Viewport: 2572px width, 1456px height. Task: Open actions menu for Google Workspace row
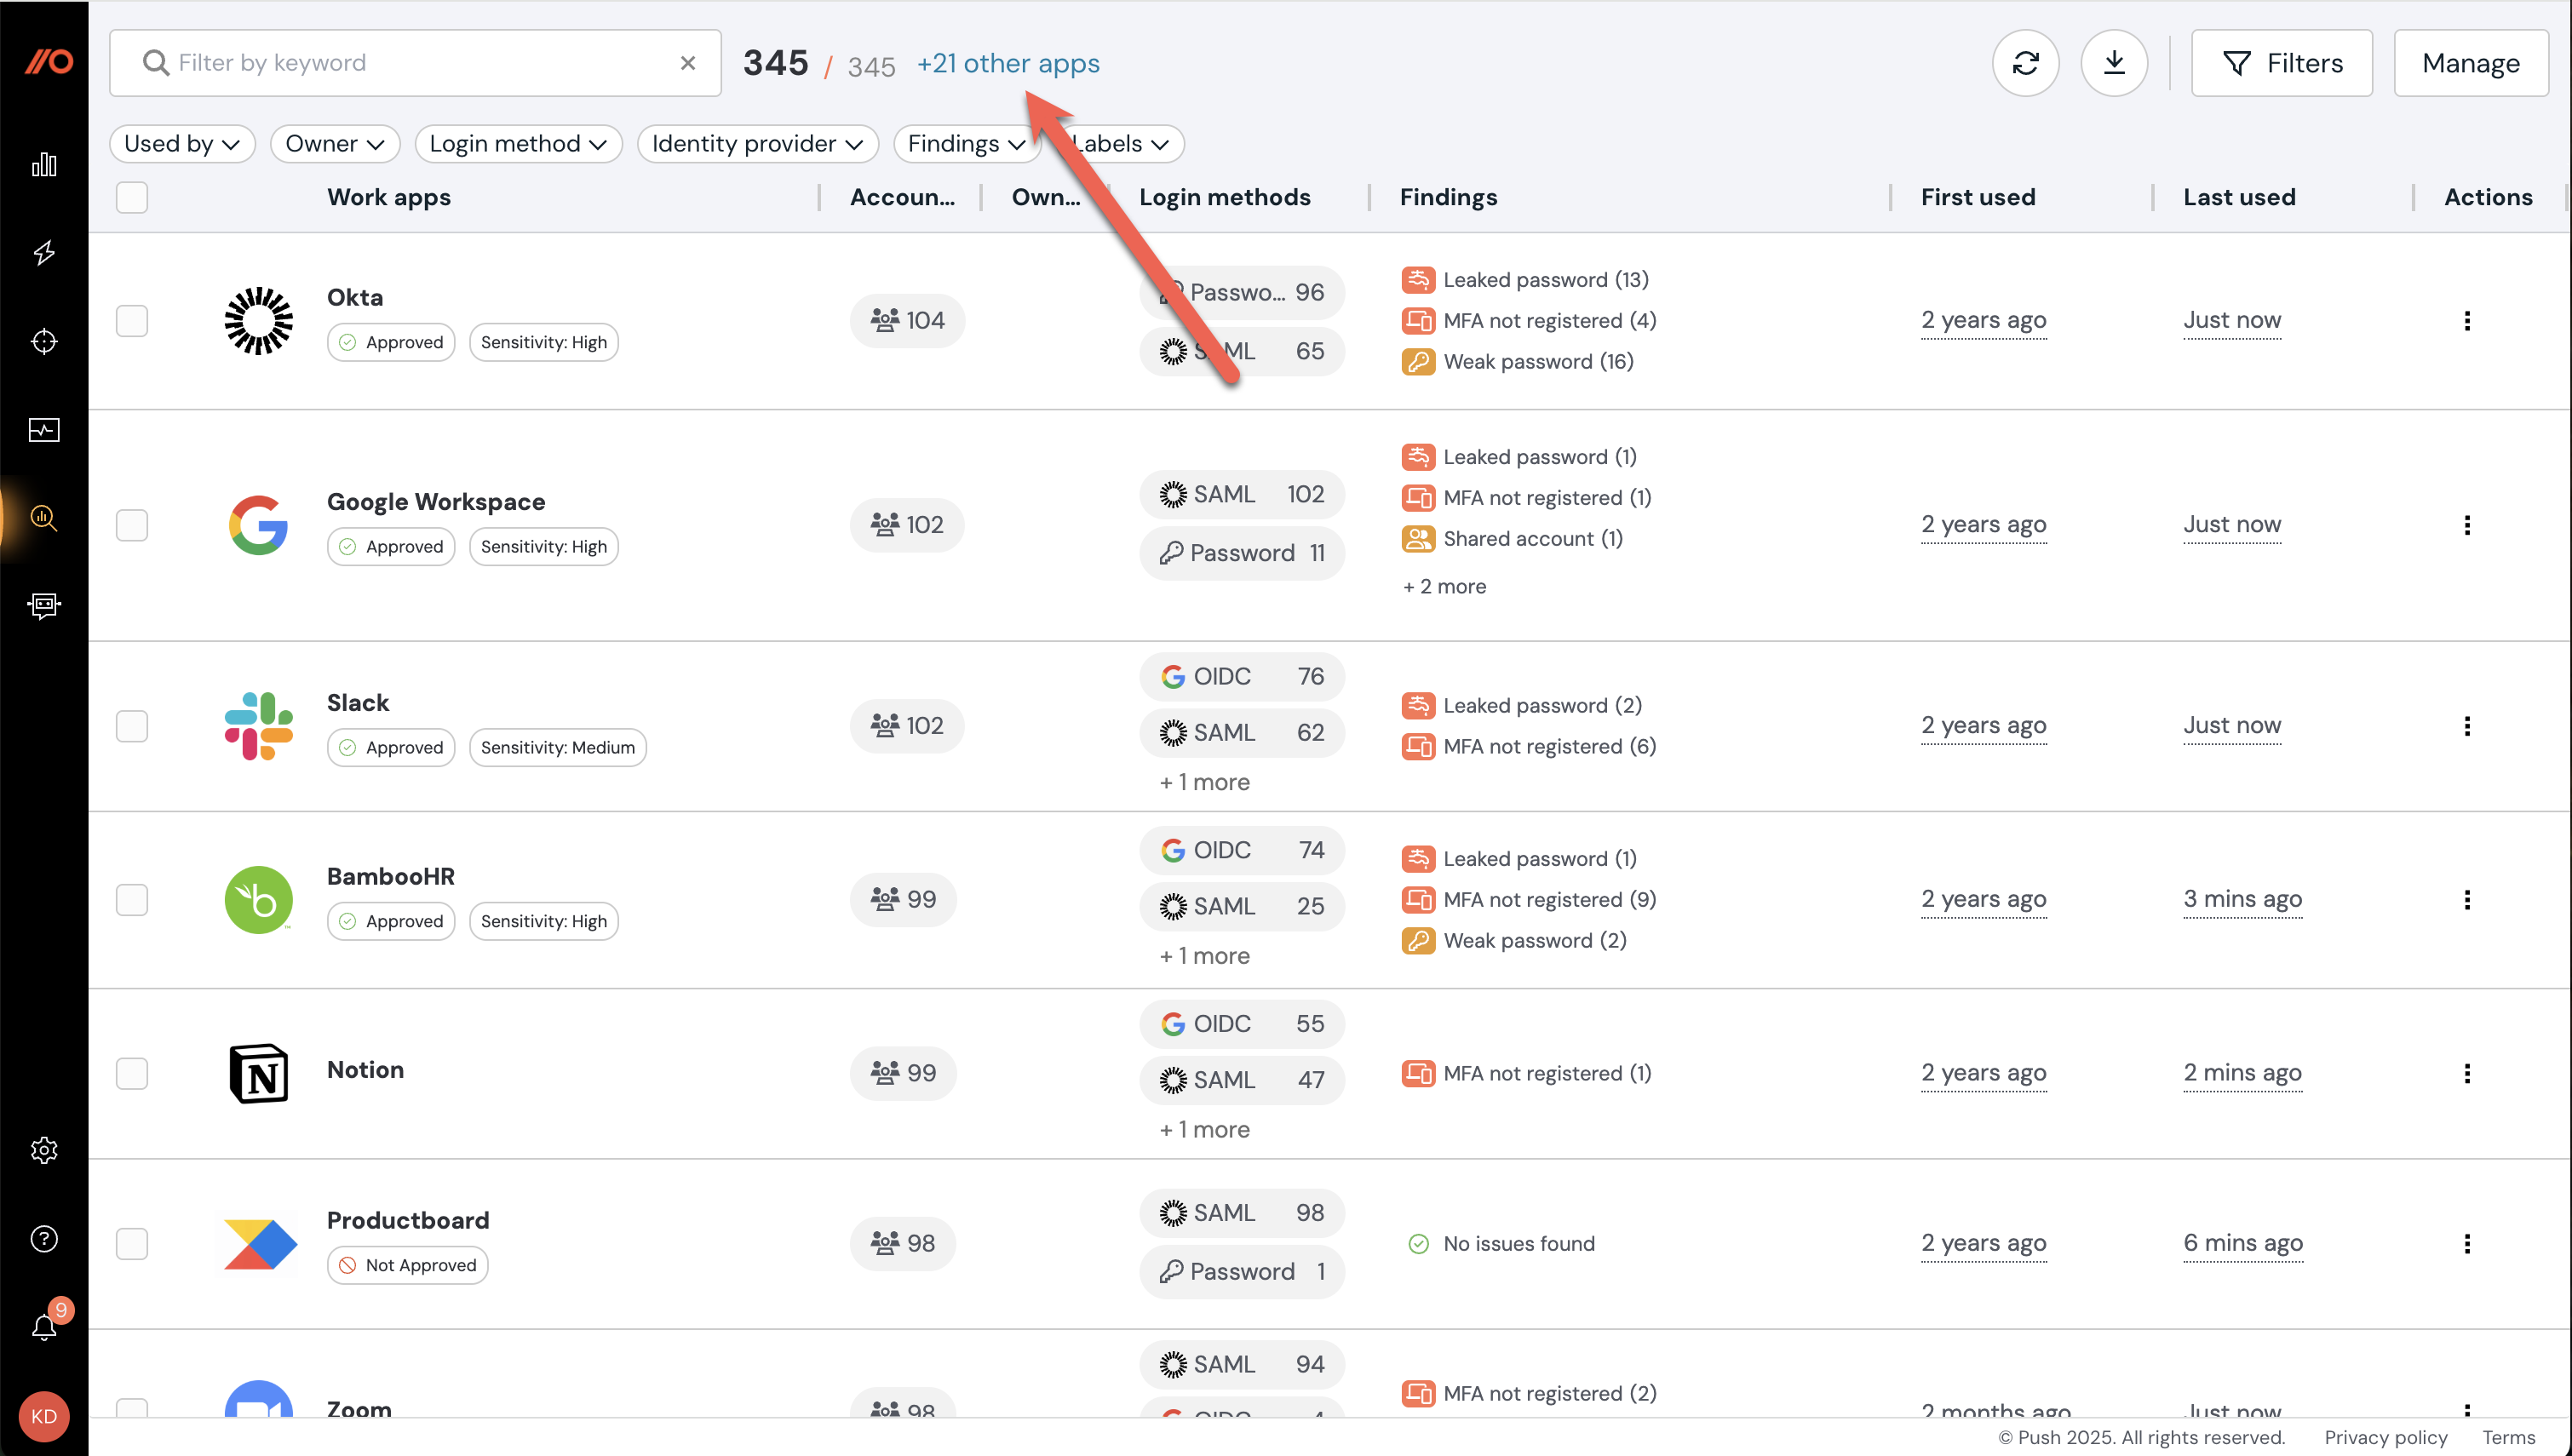(2466, 525)
